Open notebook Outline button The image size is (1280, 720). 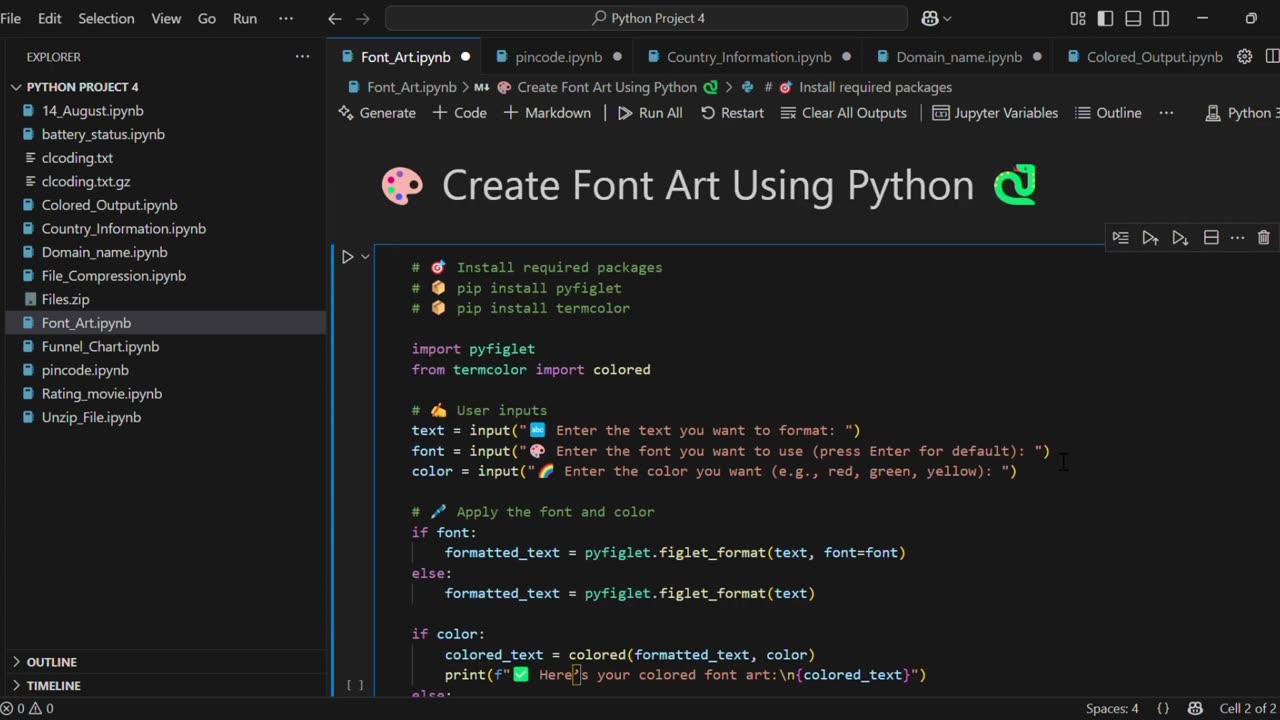1108,113
